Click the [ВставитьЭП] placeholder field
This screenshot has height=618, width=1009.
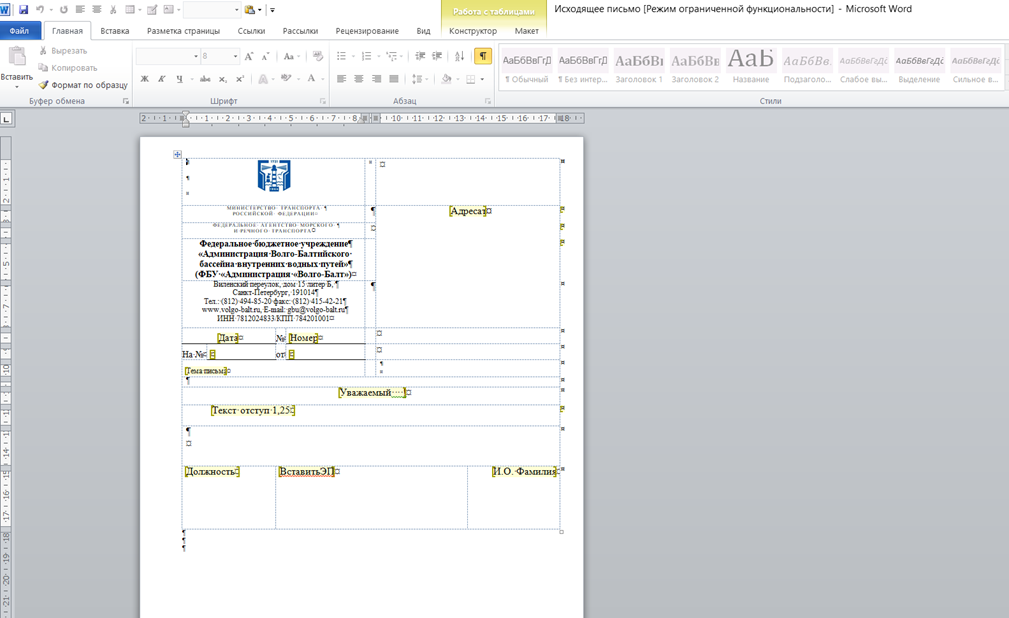pos(306,472)
